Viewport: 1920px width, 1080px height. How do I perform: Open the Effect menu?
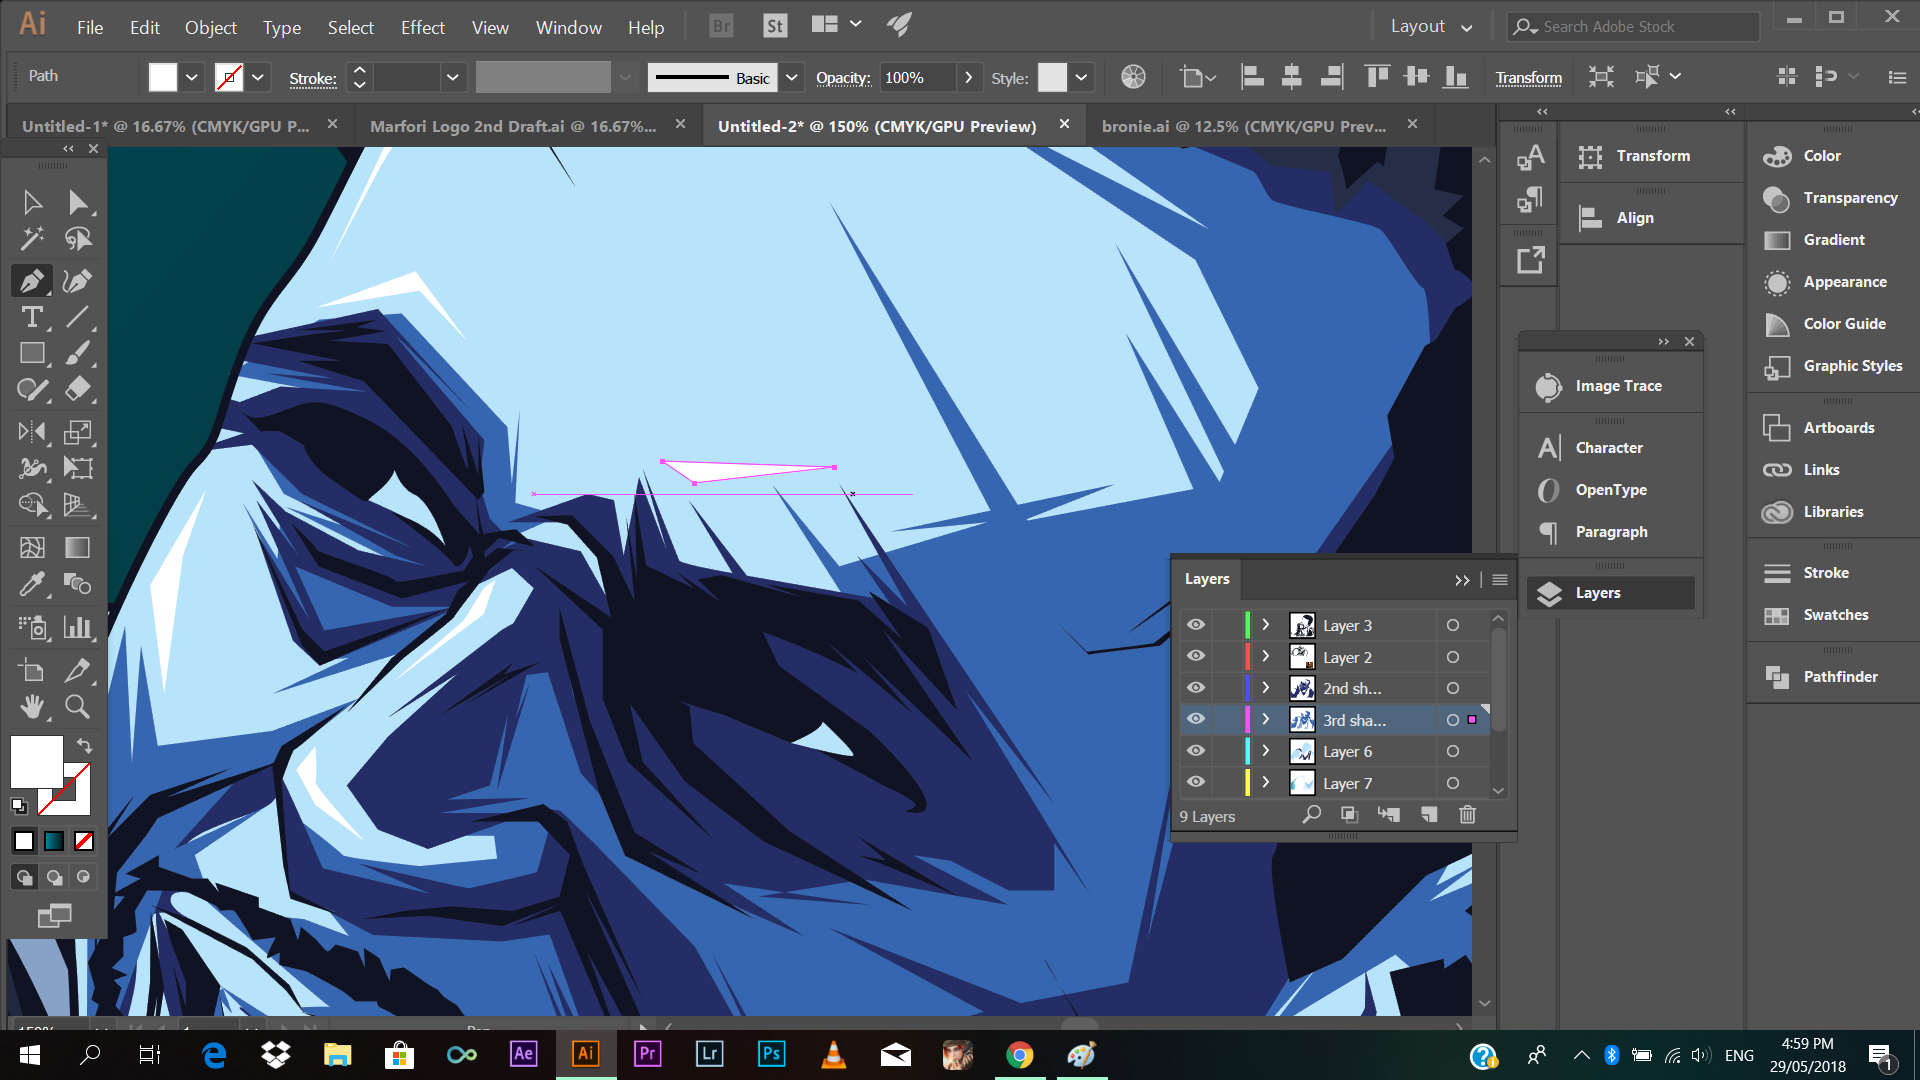point(422,27)
